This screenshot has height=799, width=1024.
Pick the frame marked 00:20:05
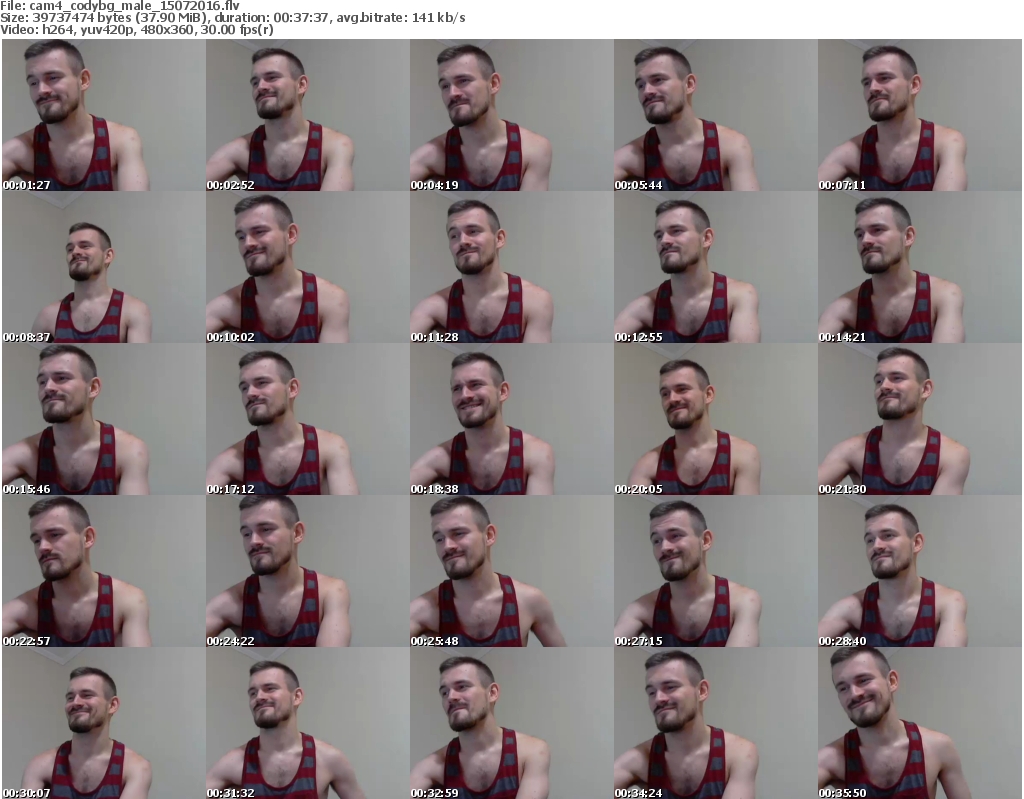(x=716, y=419)
